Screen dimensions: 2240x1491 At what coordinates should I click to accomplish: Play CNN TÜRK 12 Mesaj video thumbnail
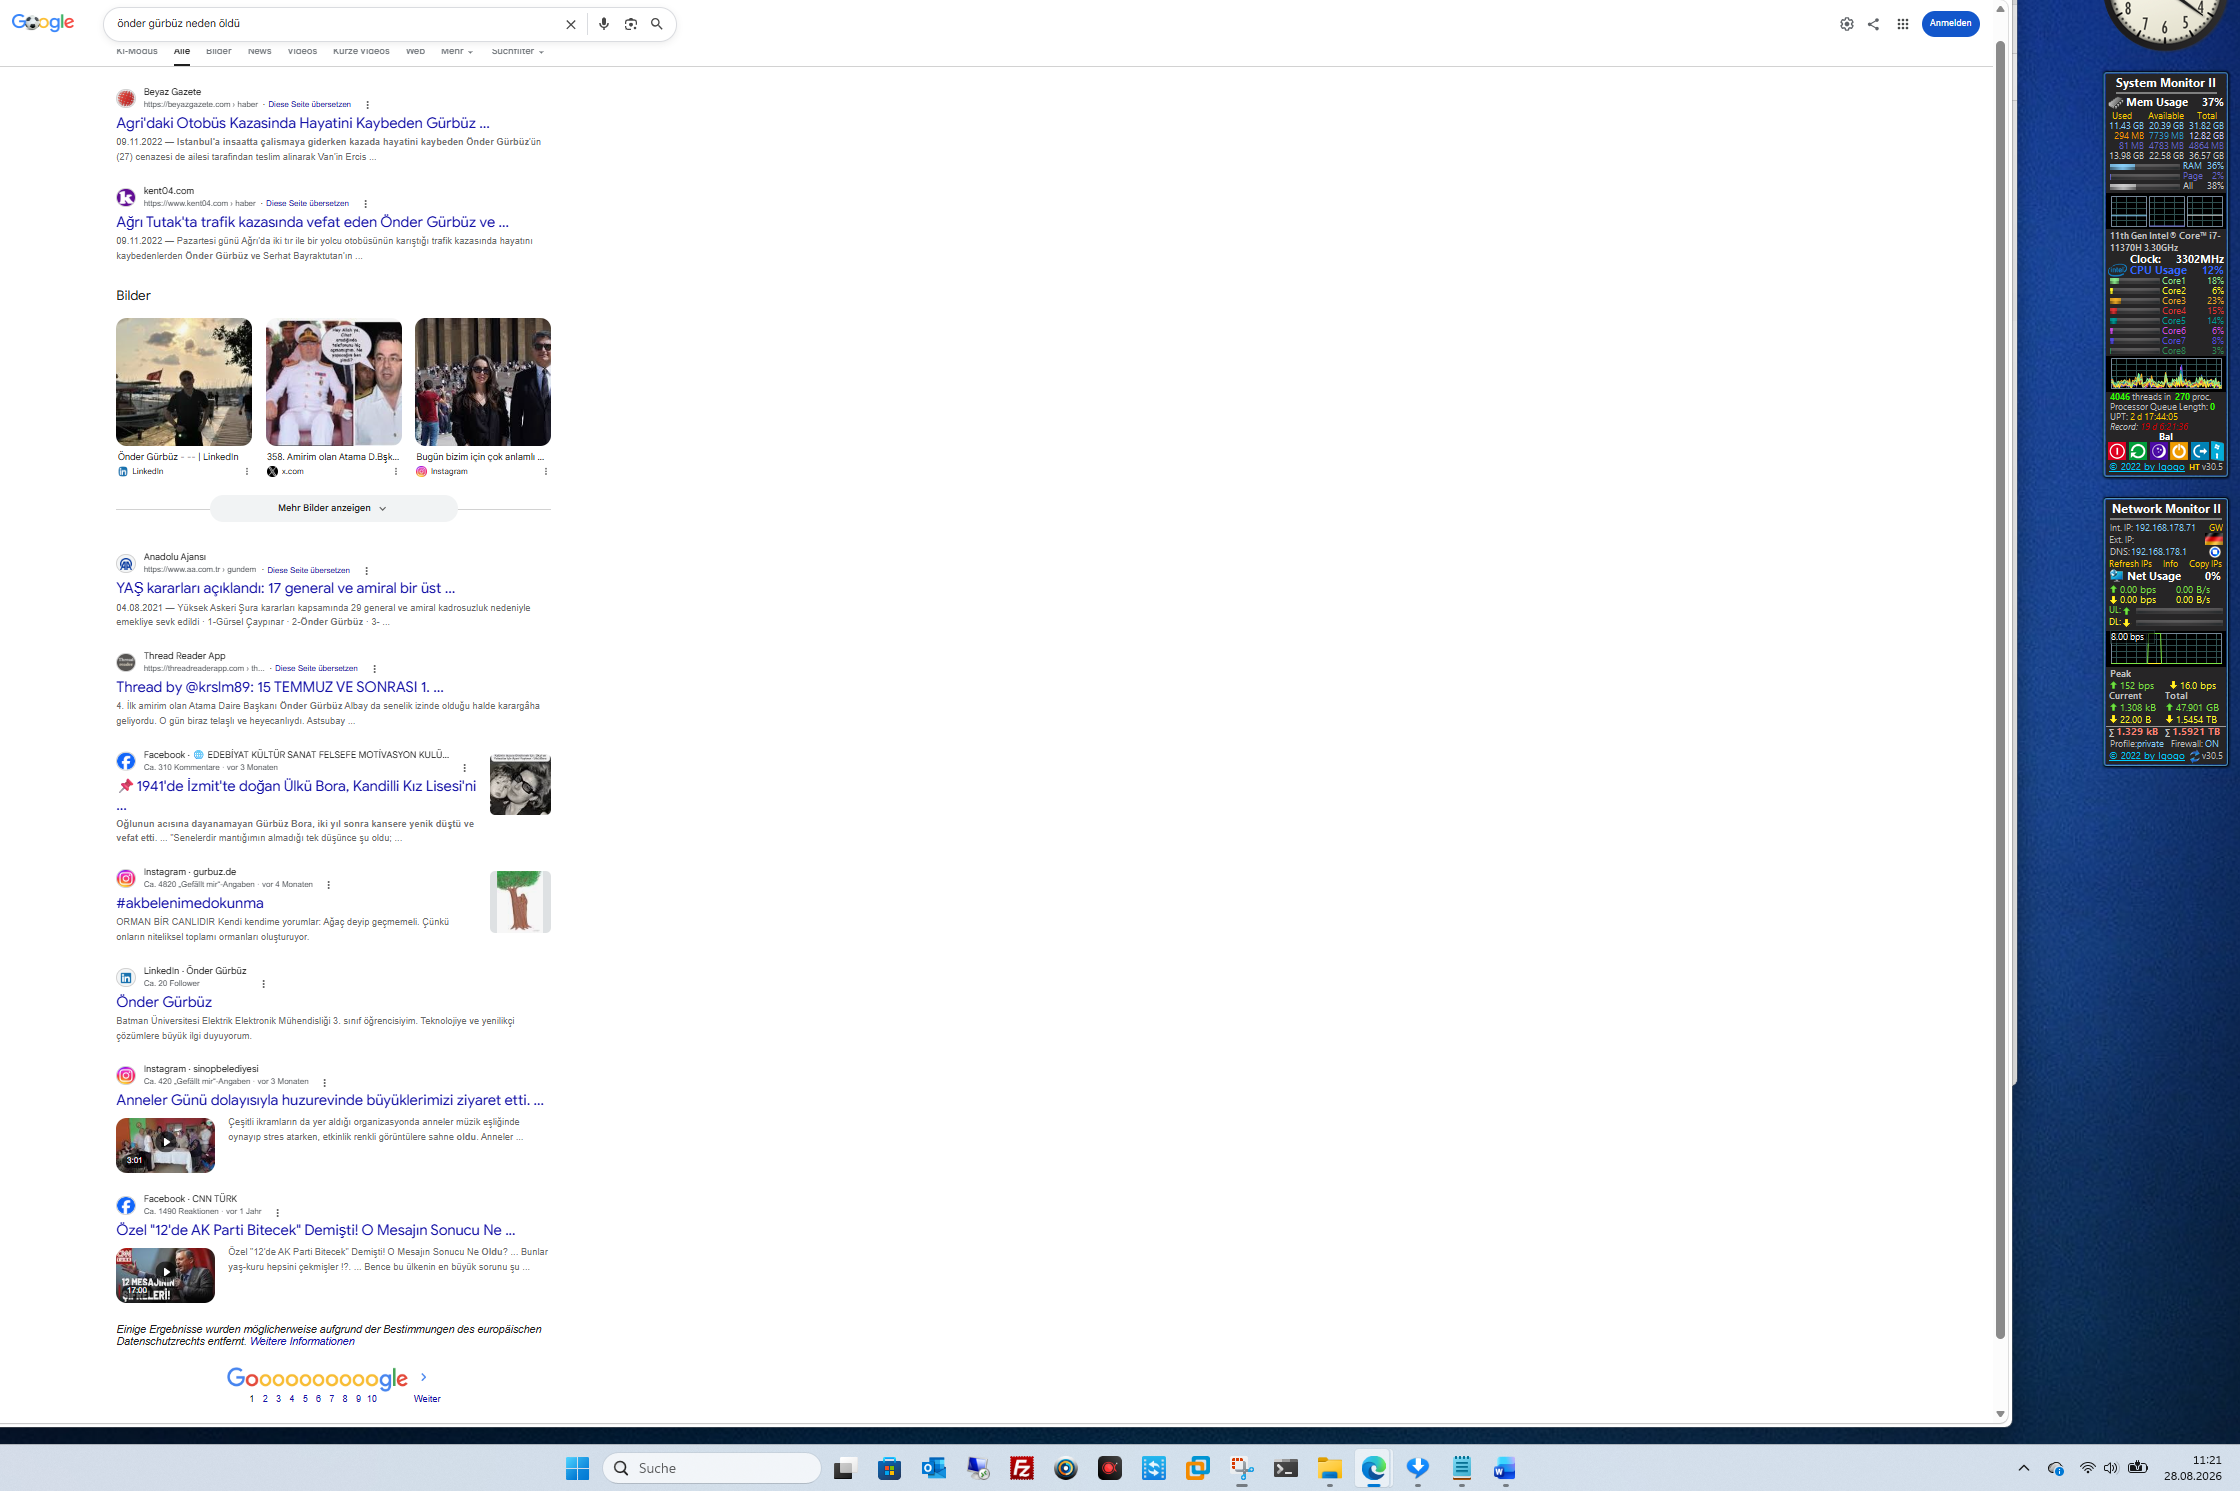tap(165, 1275)
